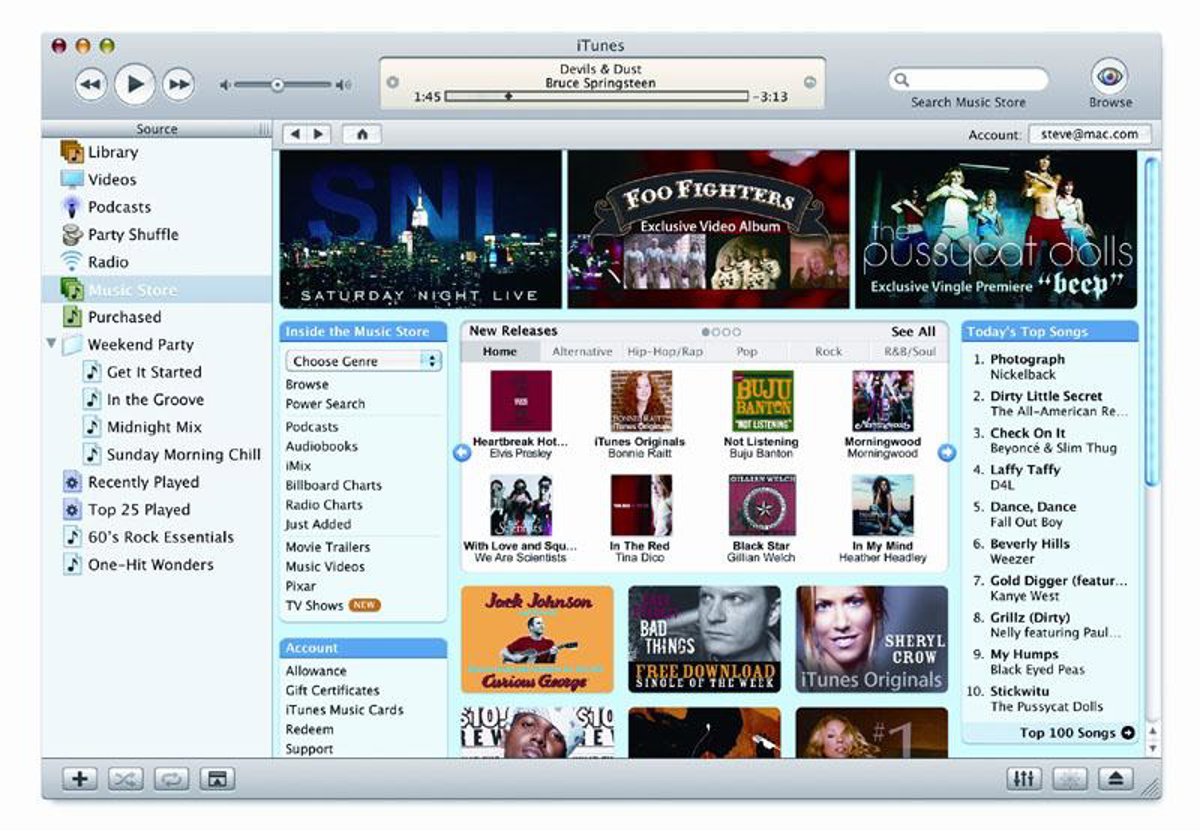Click the Browse eye icon

[x=1110, y=77]
